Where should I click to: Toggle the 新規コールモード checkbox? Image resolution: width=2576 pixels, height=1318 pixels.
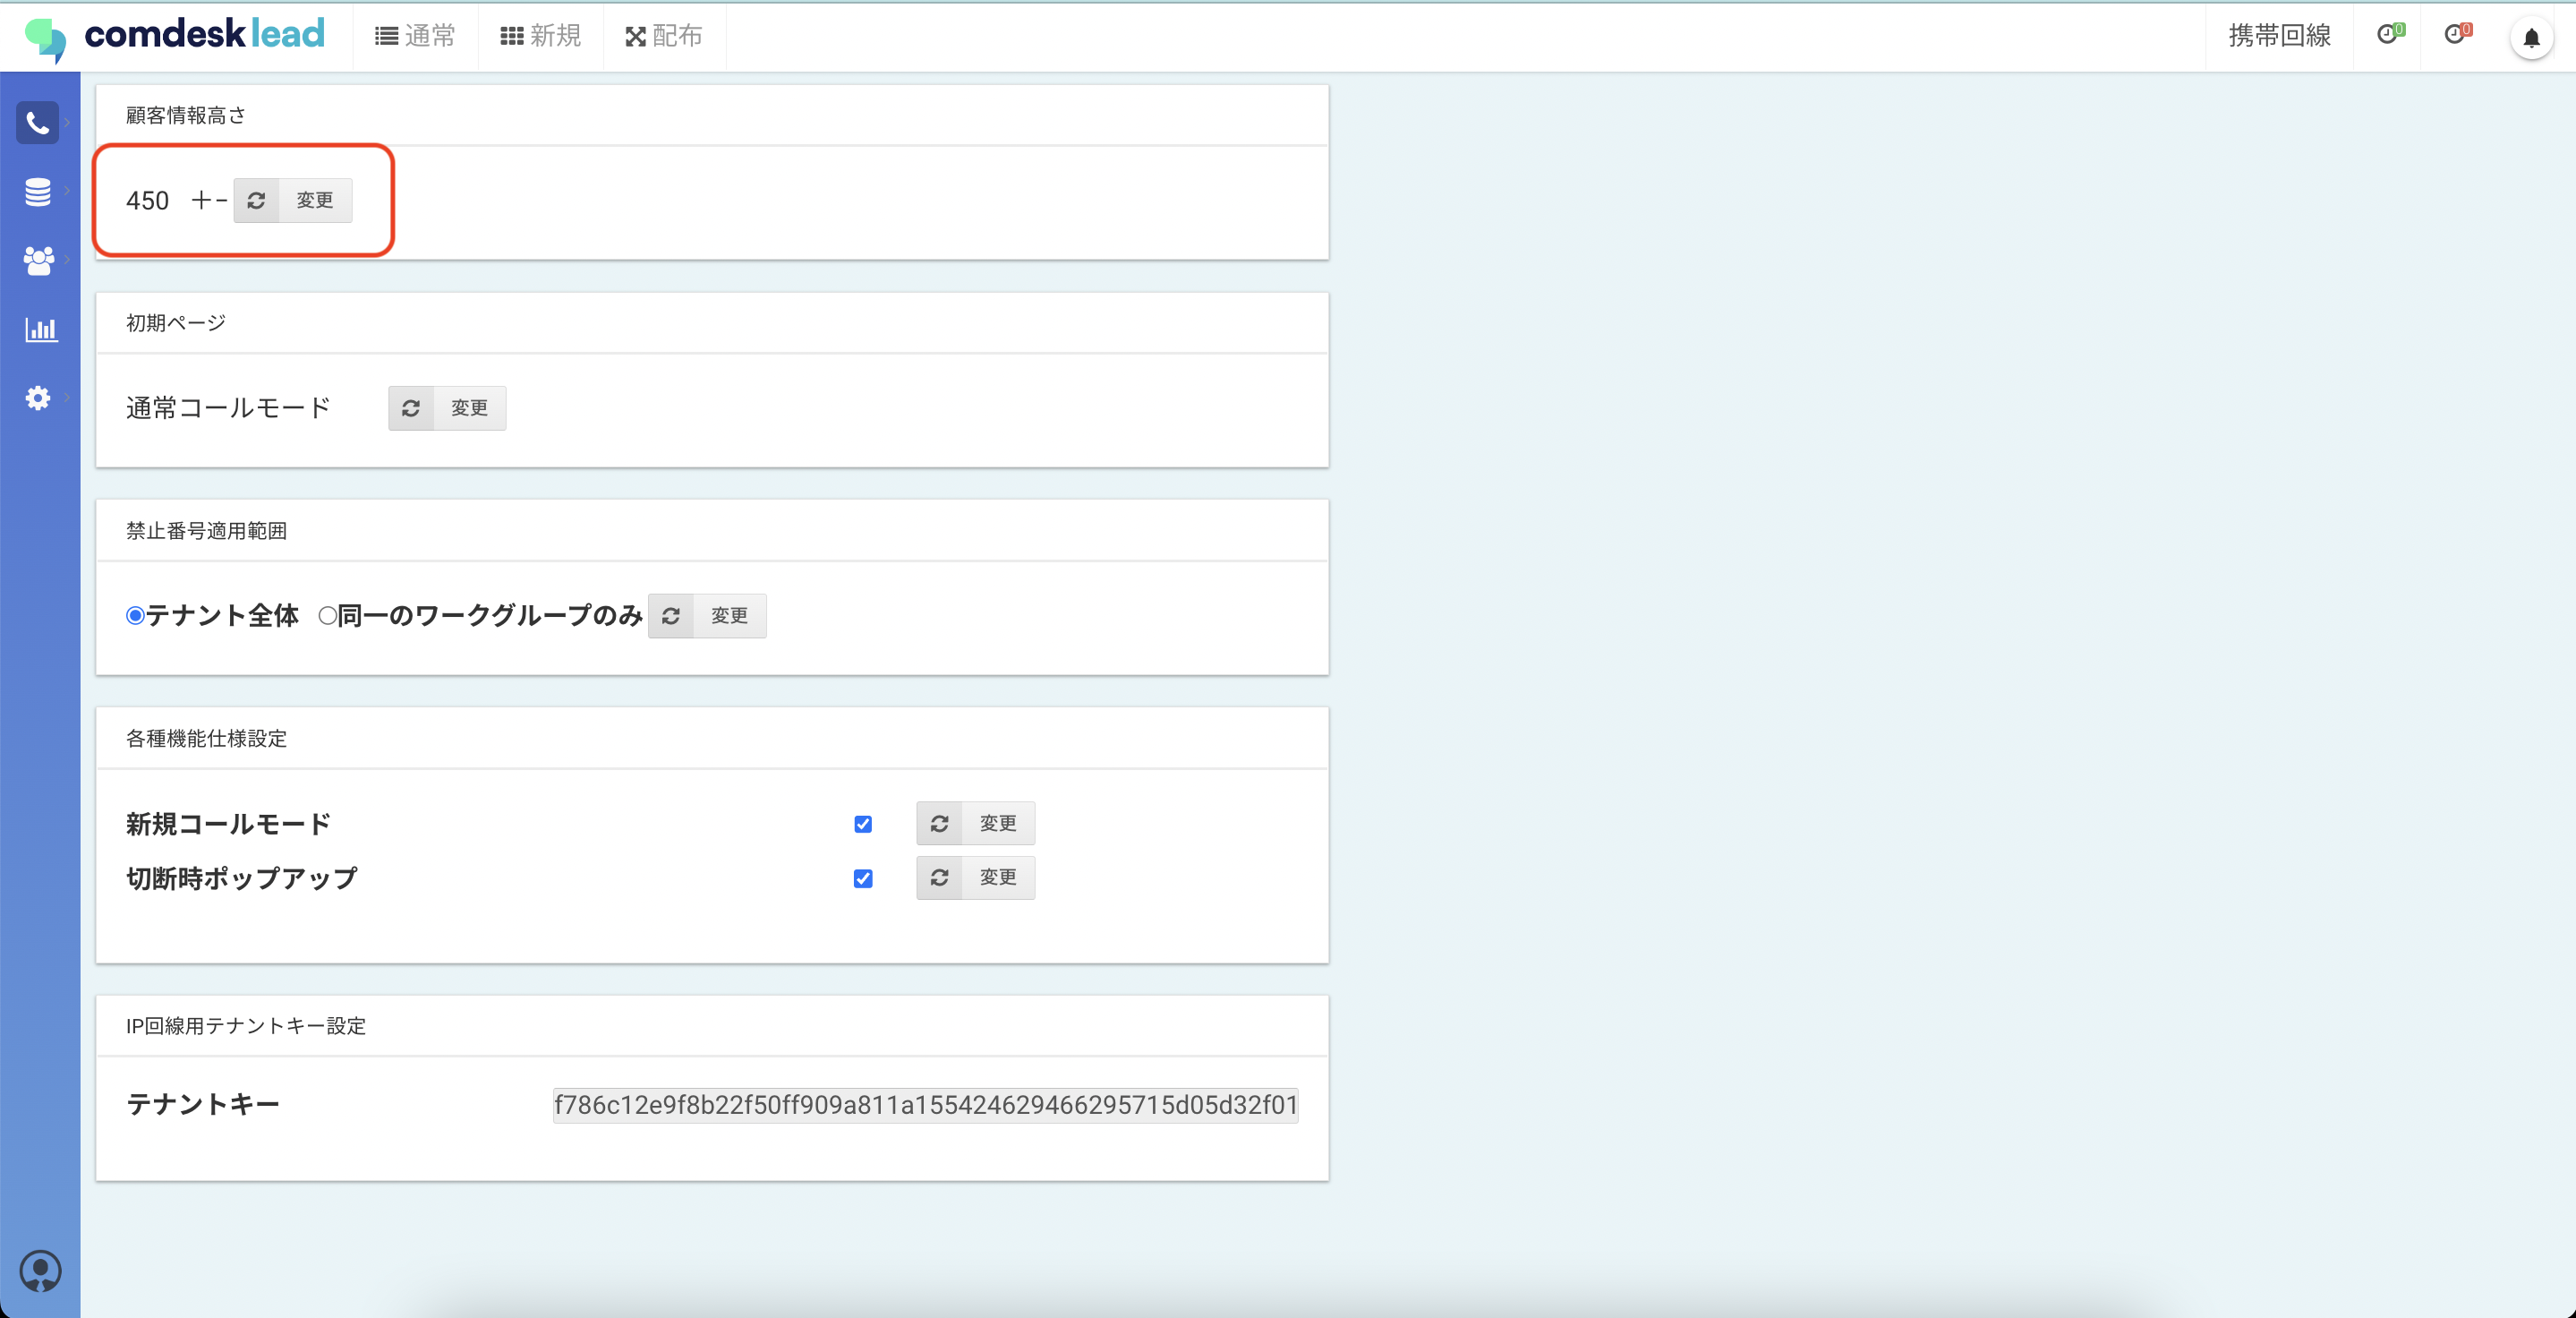(x=863, y=824)
